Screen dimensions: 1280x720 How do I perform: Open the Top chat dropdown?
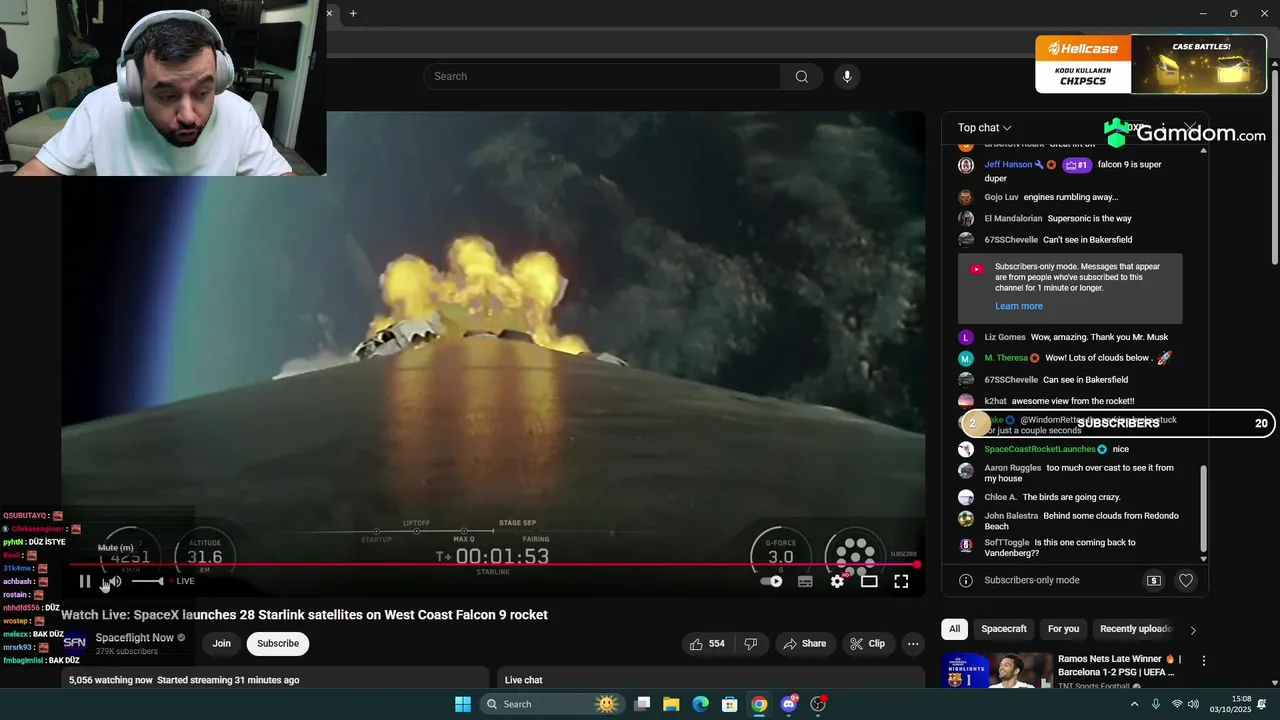point(984,127)
